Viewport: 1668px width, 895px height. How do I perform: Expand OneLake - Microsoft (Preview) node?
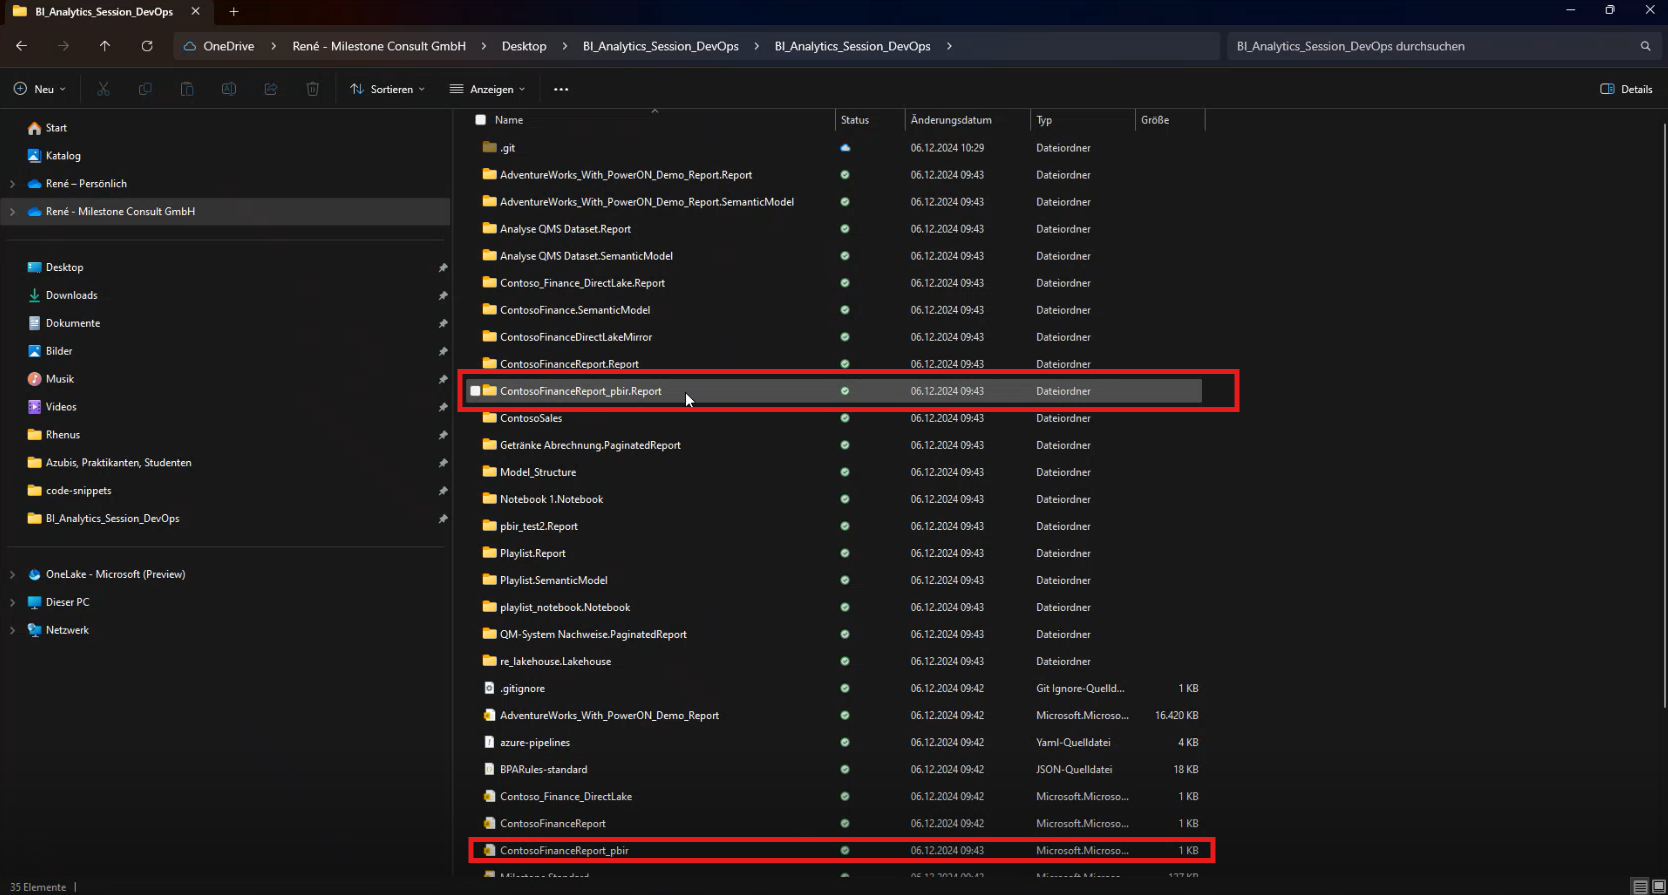click(12, 575)
